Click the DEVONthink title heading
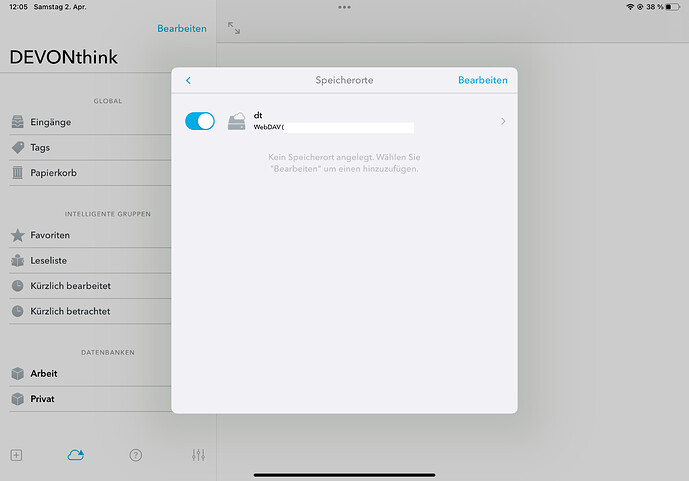This screenshot has height=481, width=689. 64,57
